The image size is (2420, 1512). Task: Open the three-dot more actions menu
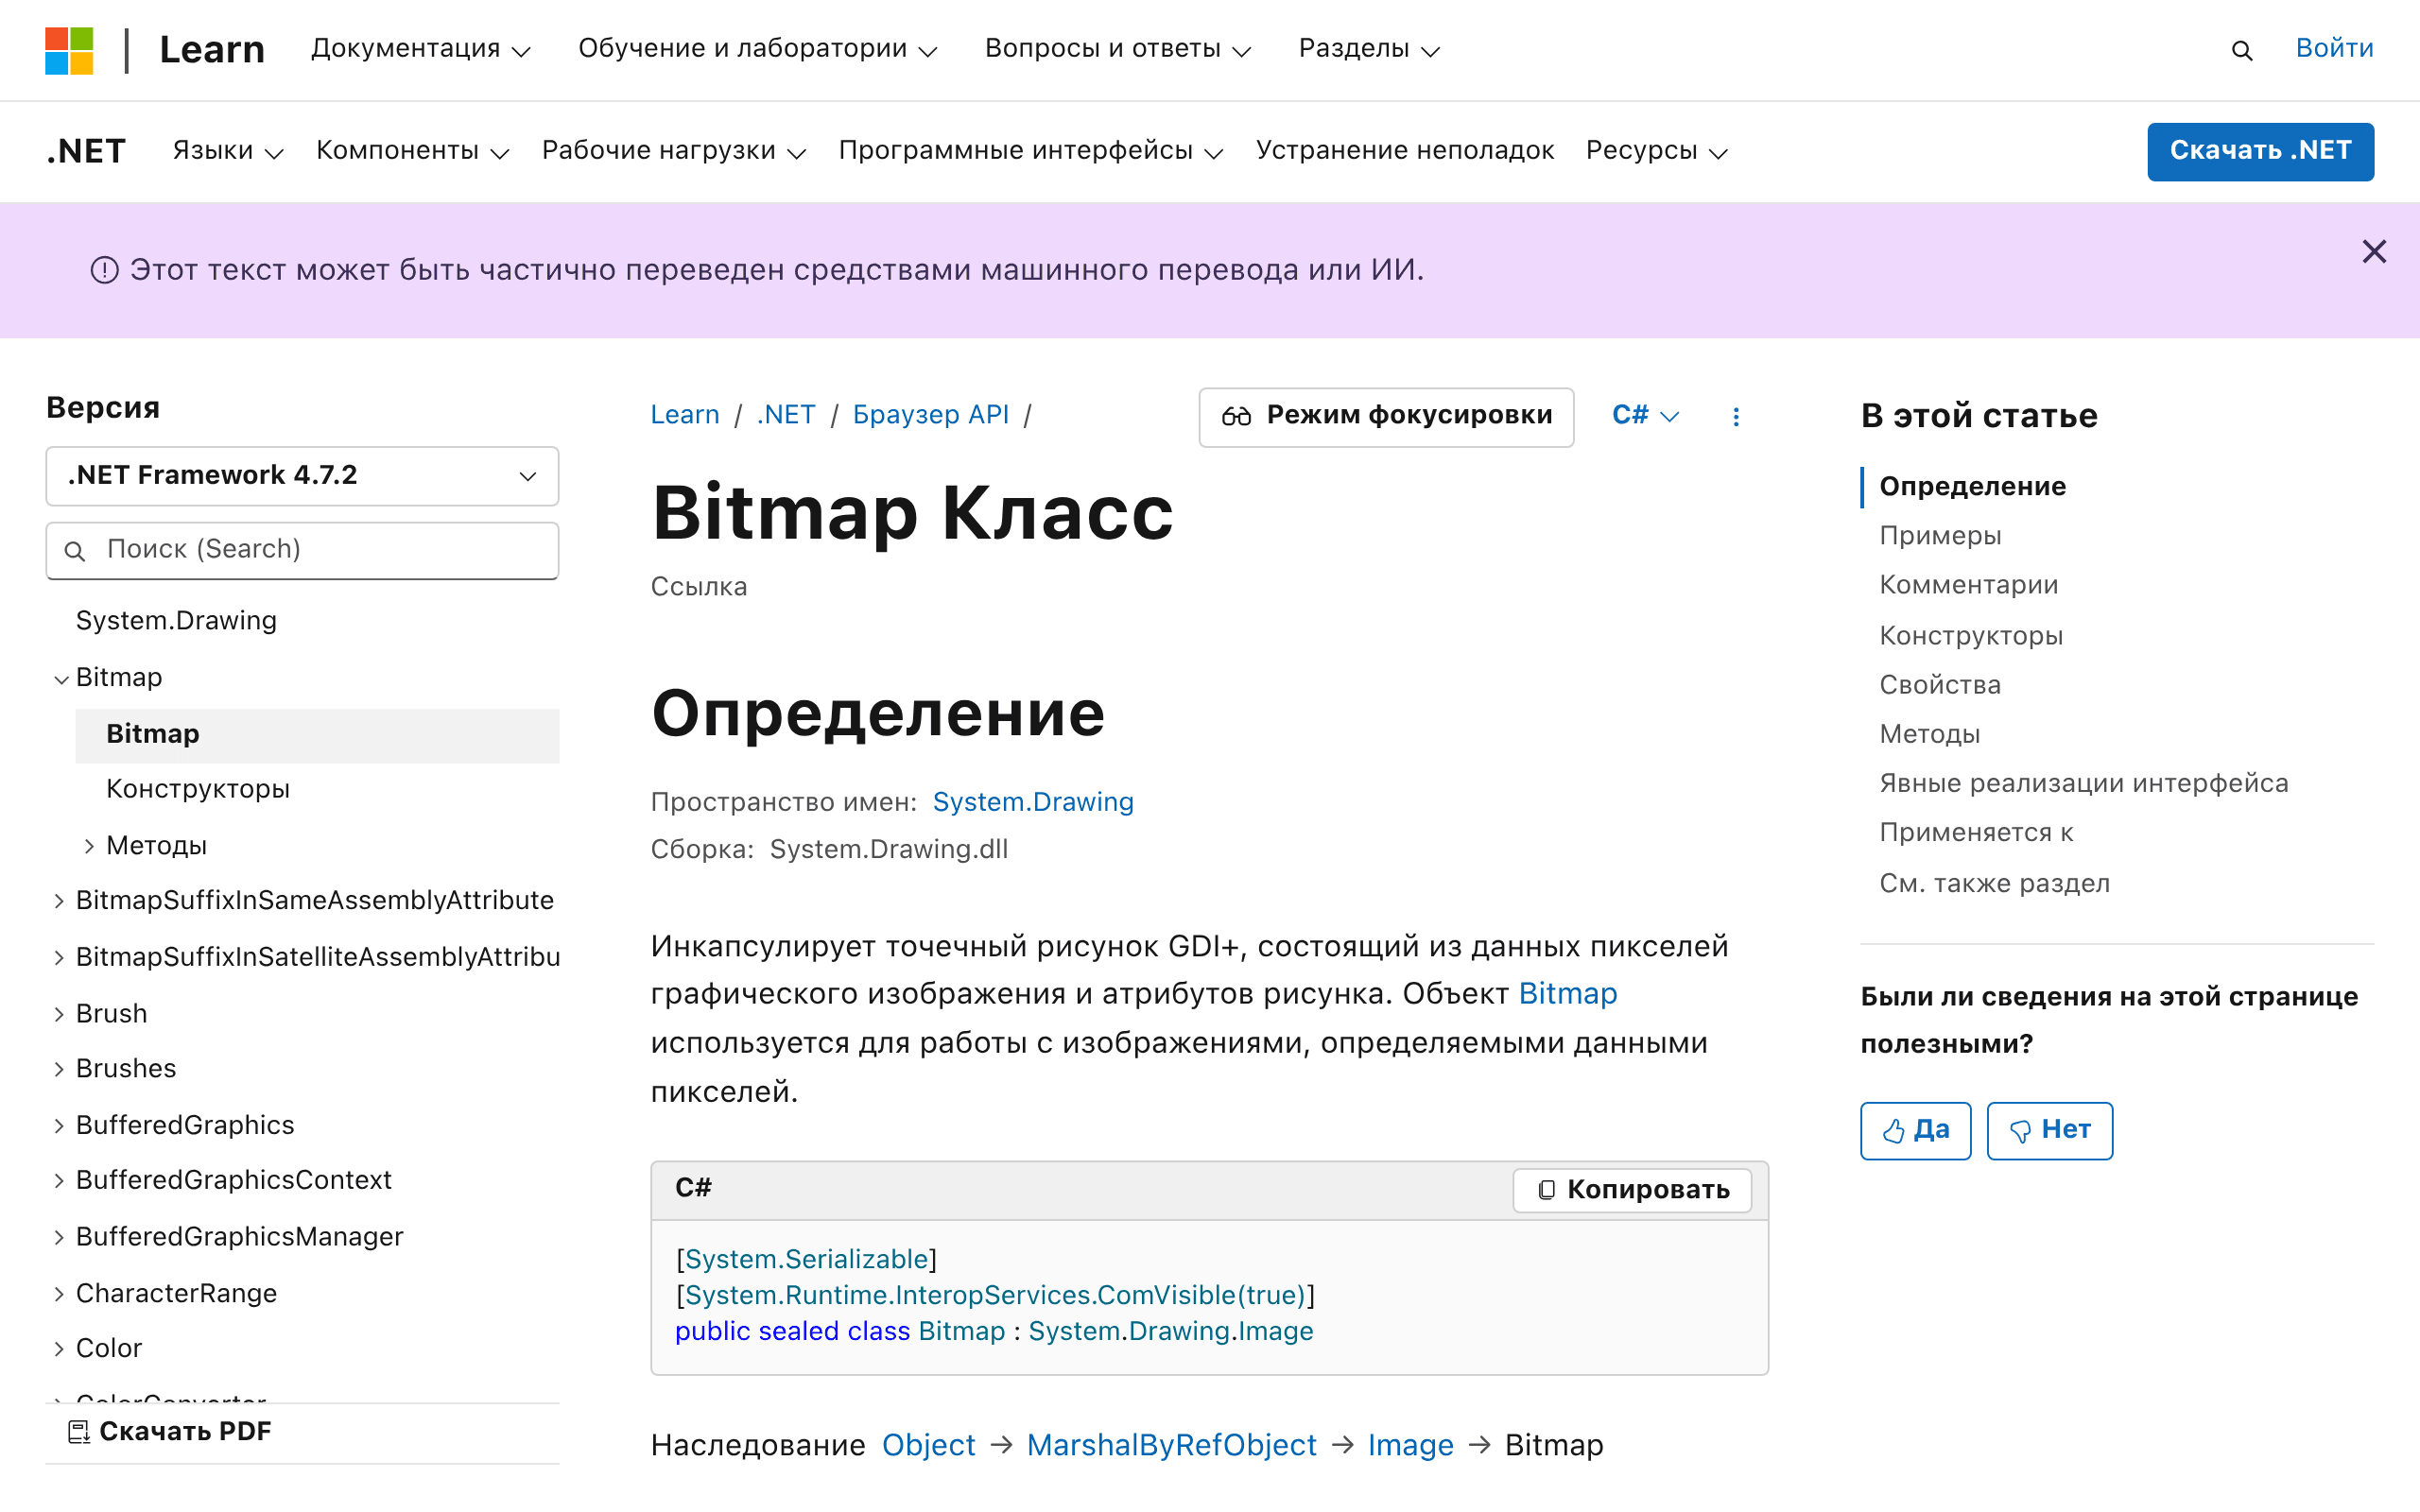pyautogui.click(x=1736, y=416)
